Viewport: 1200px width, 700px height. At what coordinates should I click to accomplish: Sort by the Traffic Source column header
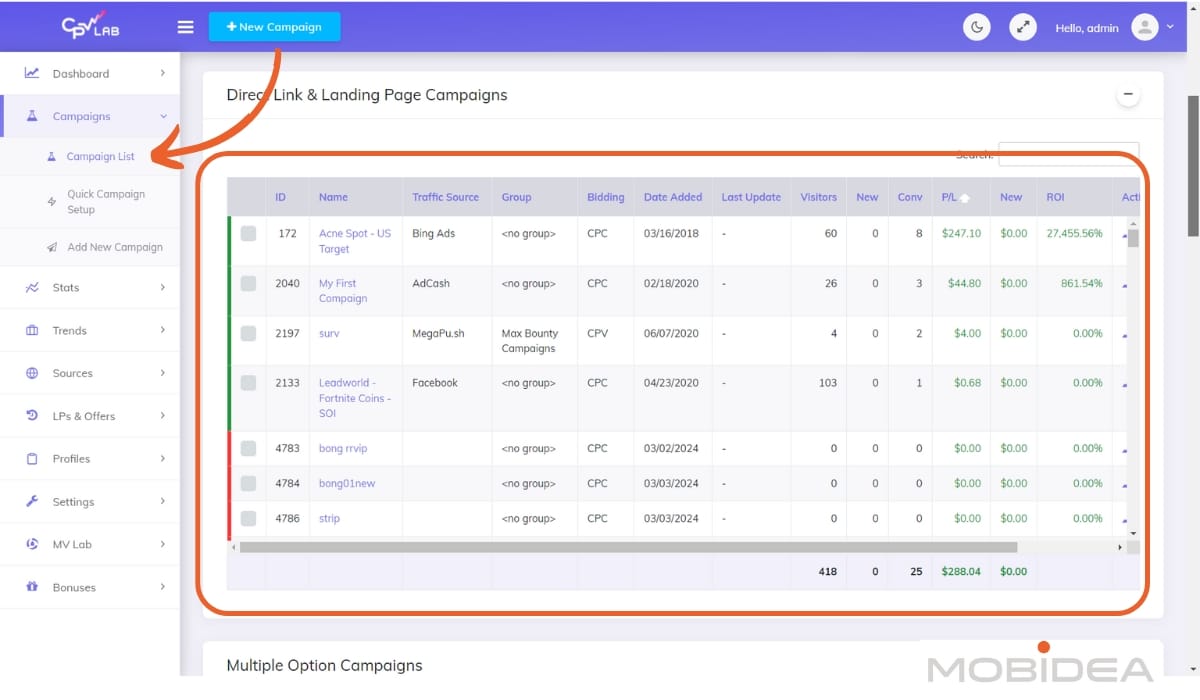(445, 197)
